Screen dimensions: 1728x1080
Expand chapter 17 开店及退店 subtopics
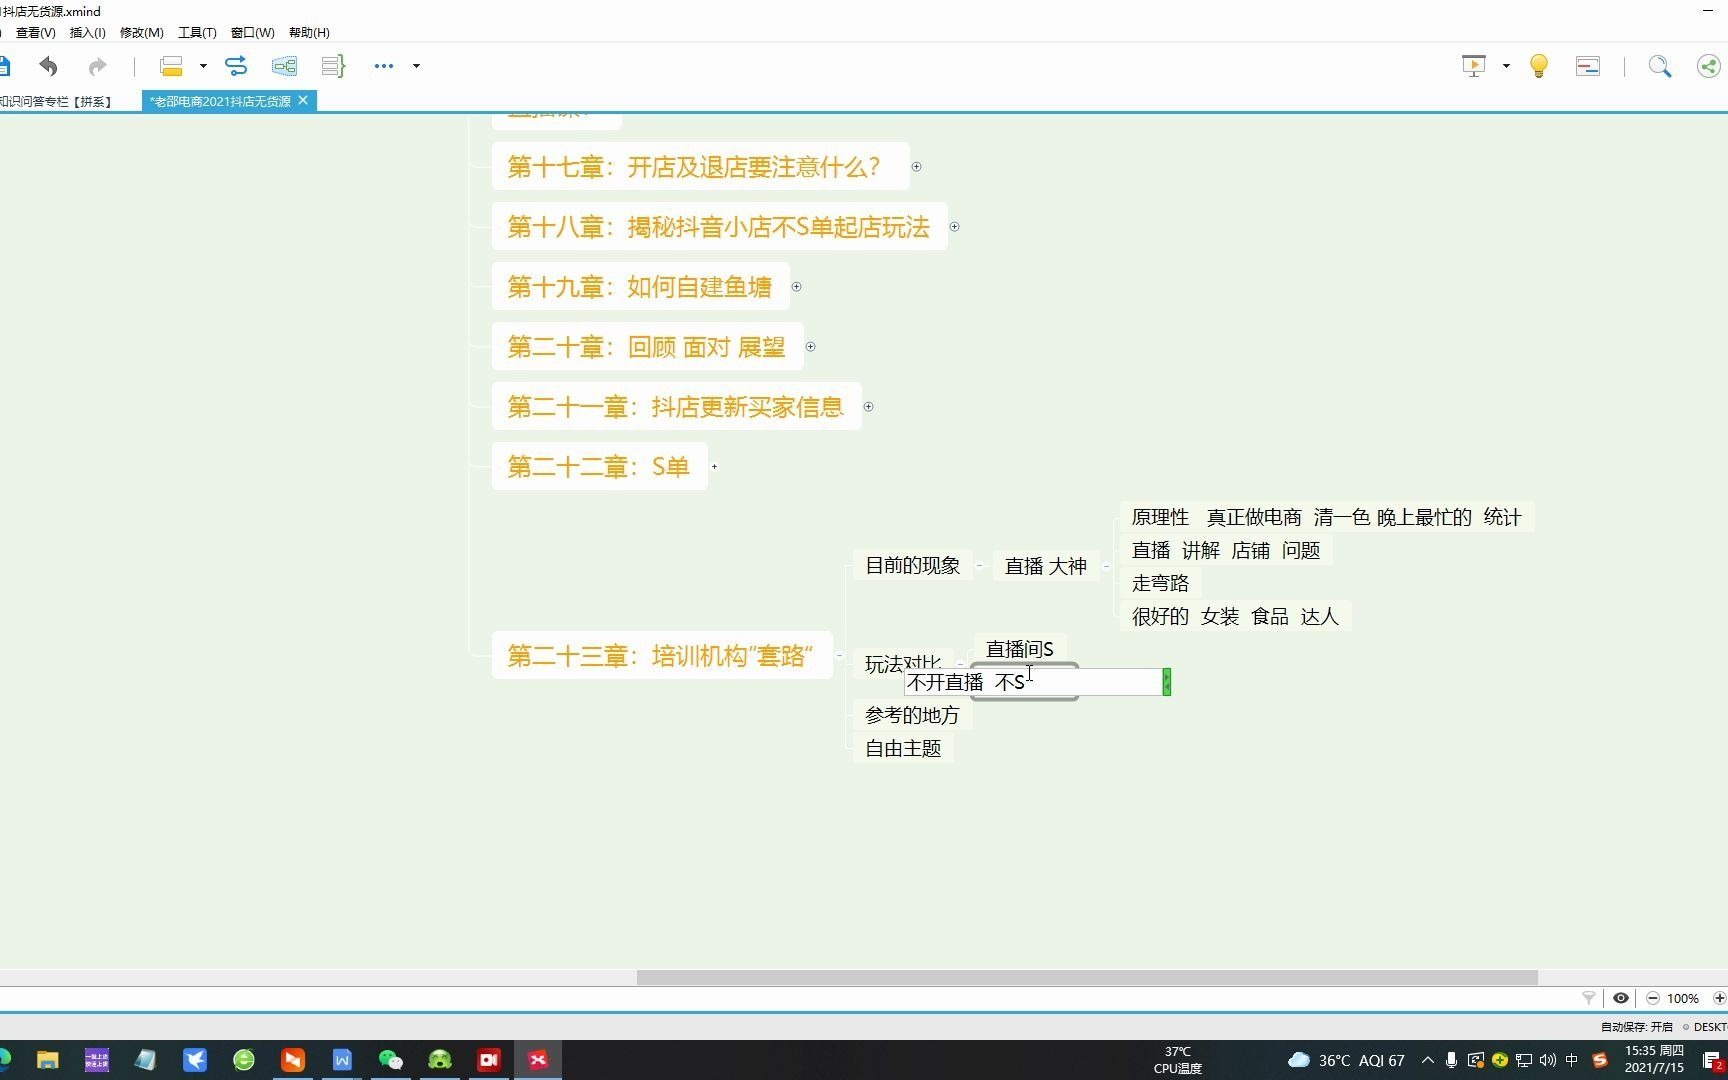click(x=916, y=167)
